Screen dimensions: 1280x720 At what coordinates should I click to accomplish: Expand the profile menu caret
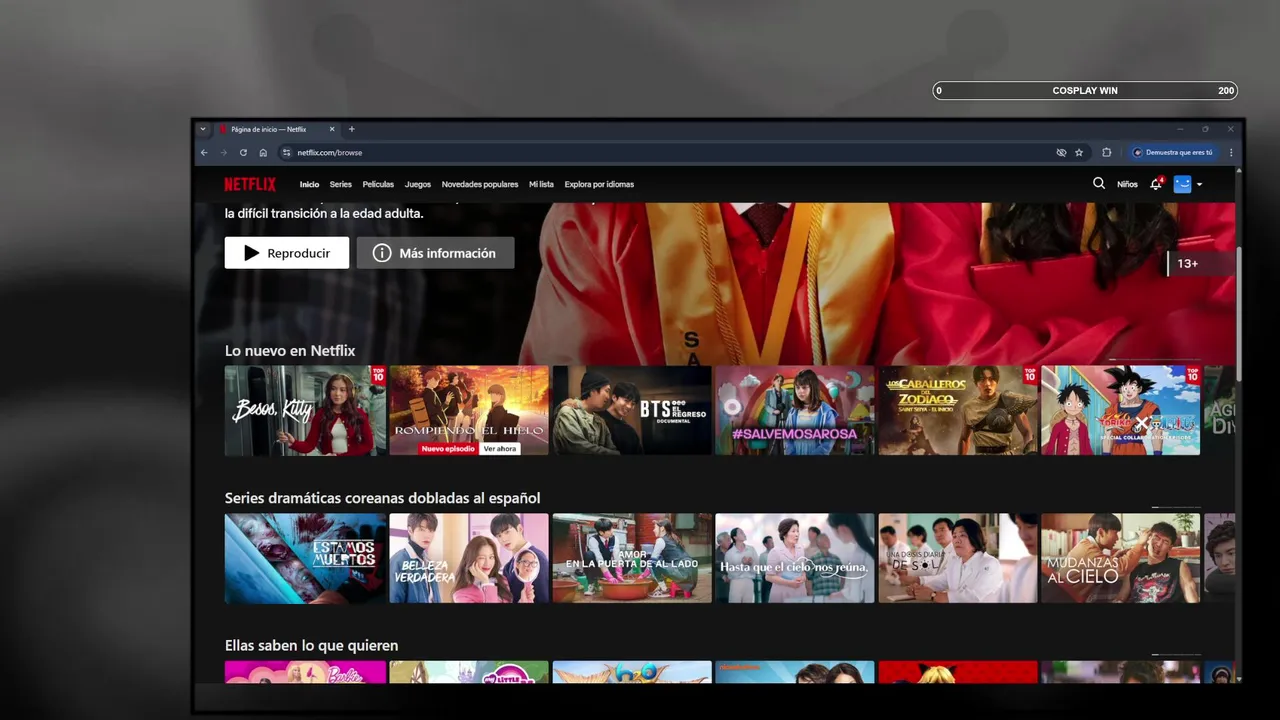point(1199,184)
